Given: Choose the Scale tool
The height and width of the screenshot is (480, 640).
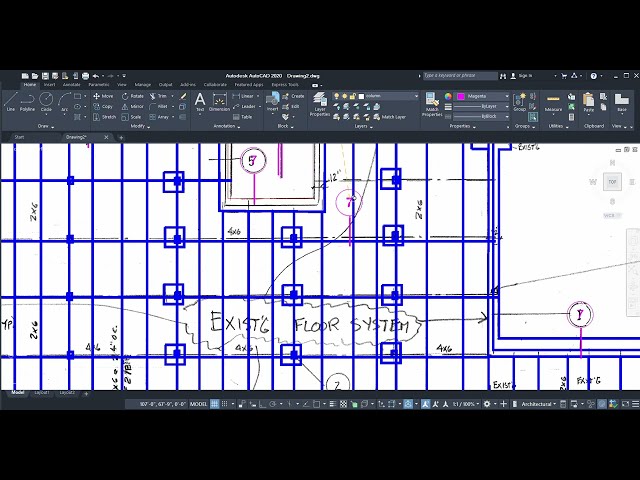Looking at the screenshot, I should (131, 117).
